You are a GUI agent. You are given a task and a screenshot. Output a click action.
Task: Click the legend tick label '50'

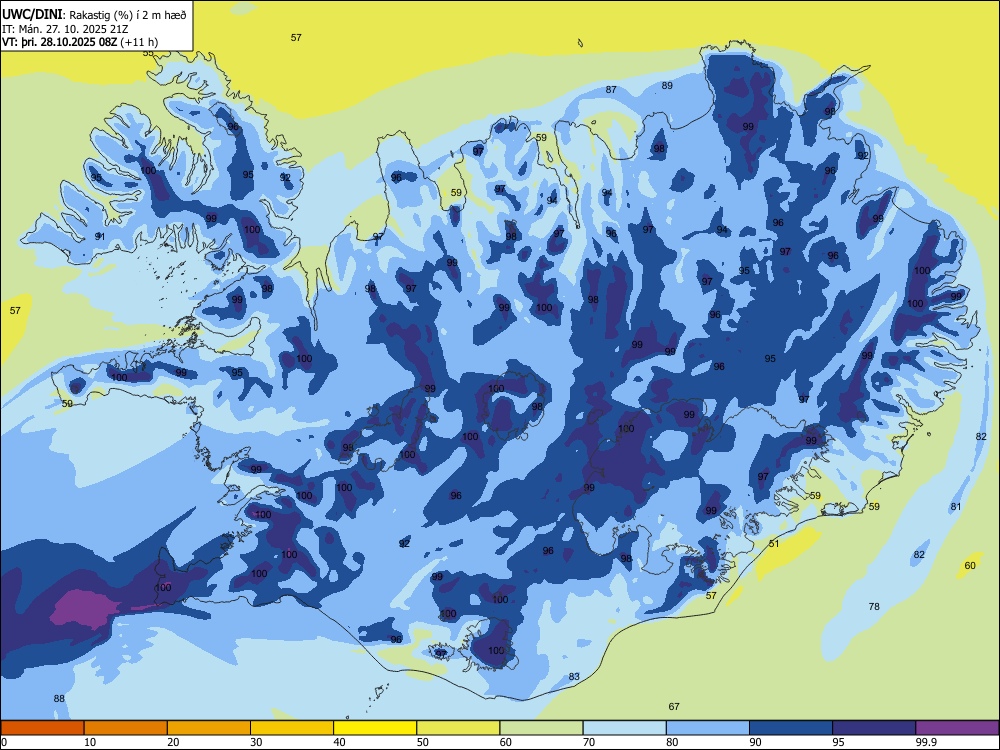422,742
